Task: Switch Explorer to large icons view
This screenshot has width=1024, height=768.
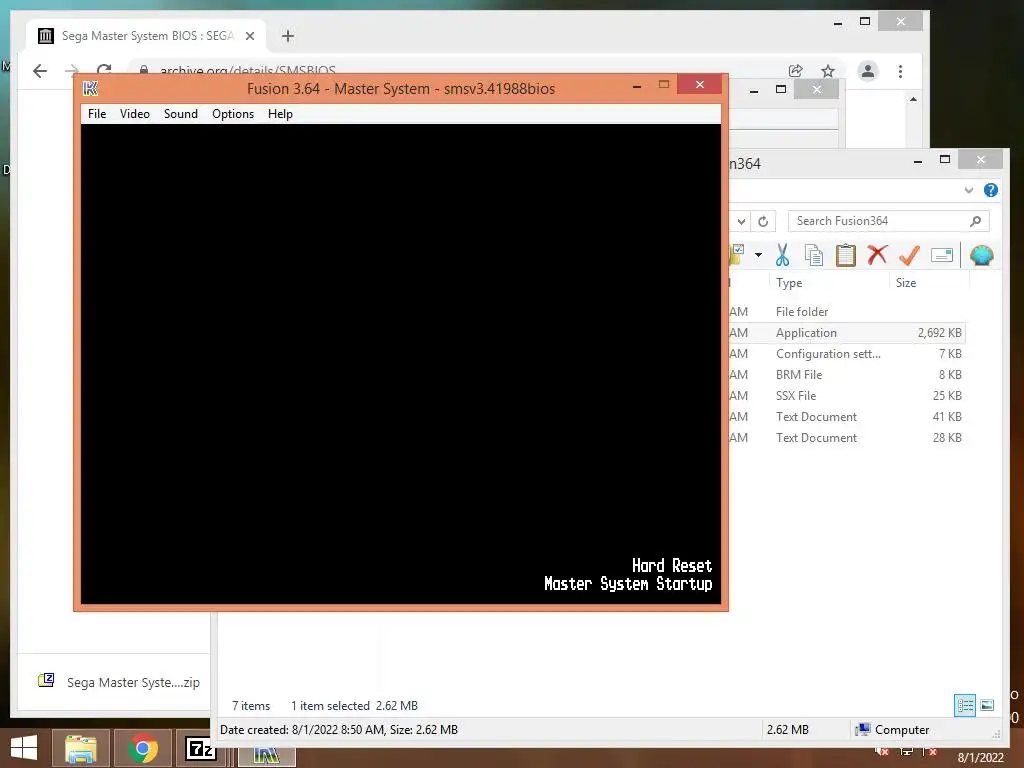Action: coord(987,705)
